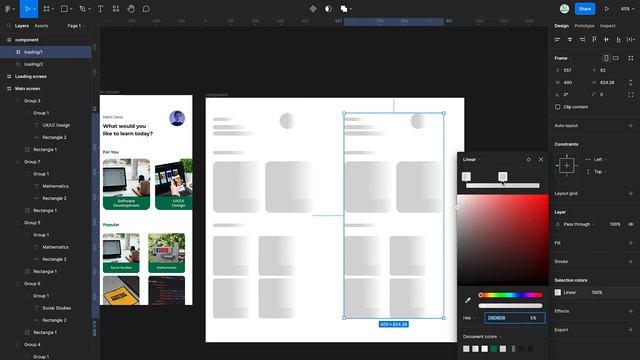Align selection to right
This screenshot has height=360, width=640.
coord(582,40)
